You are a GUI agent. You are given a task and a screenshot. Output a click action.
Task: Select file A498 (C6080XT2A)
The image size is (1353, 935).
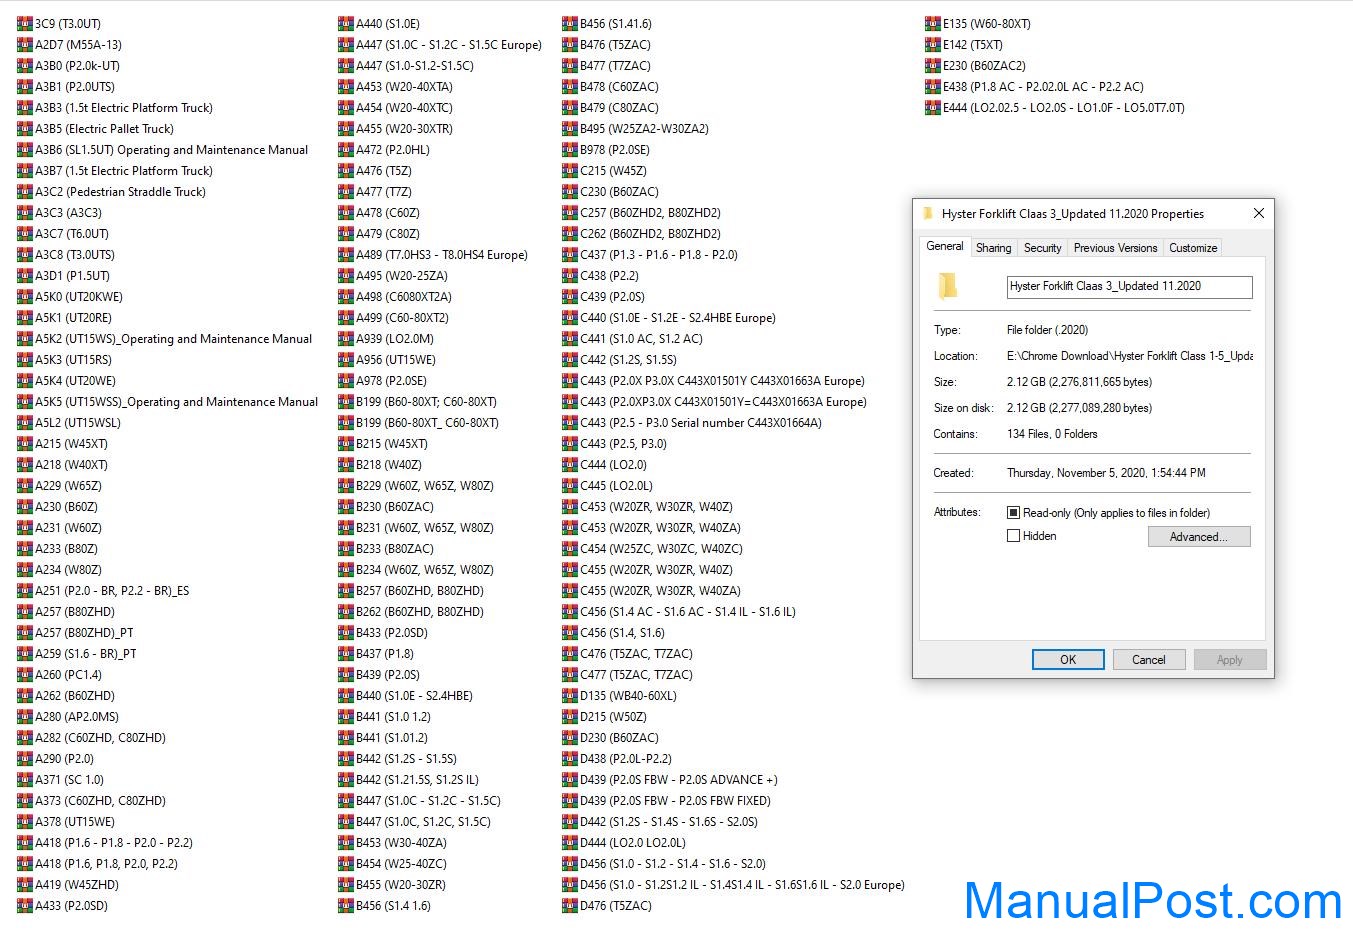click(x=395, y=296)
